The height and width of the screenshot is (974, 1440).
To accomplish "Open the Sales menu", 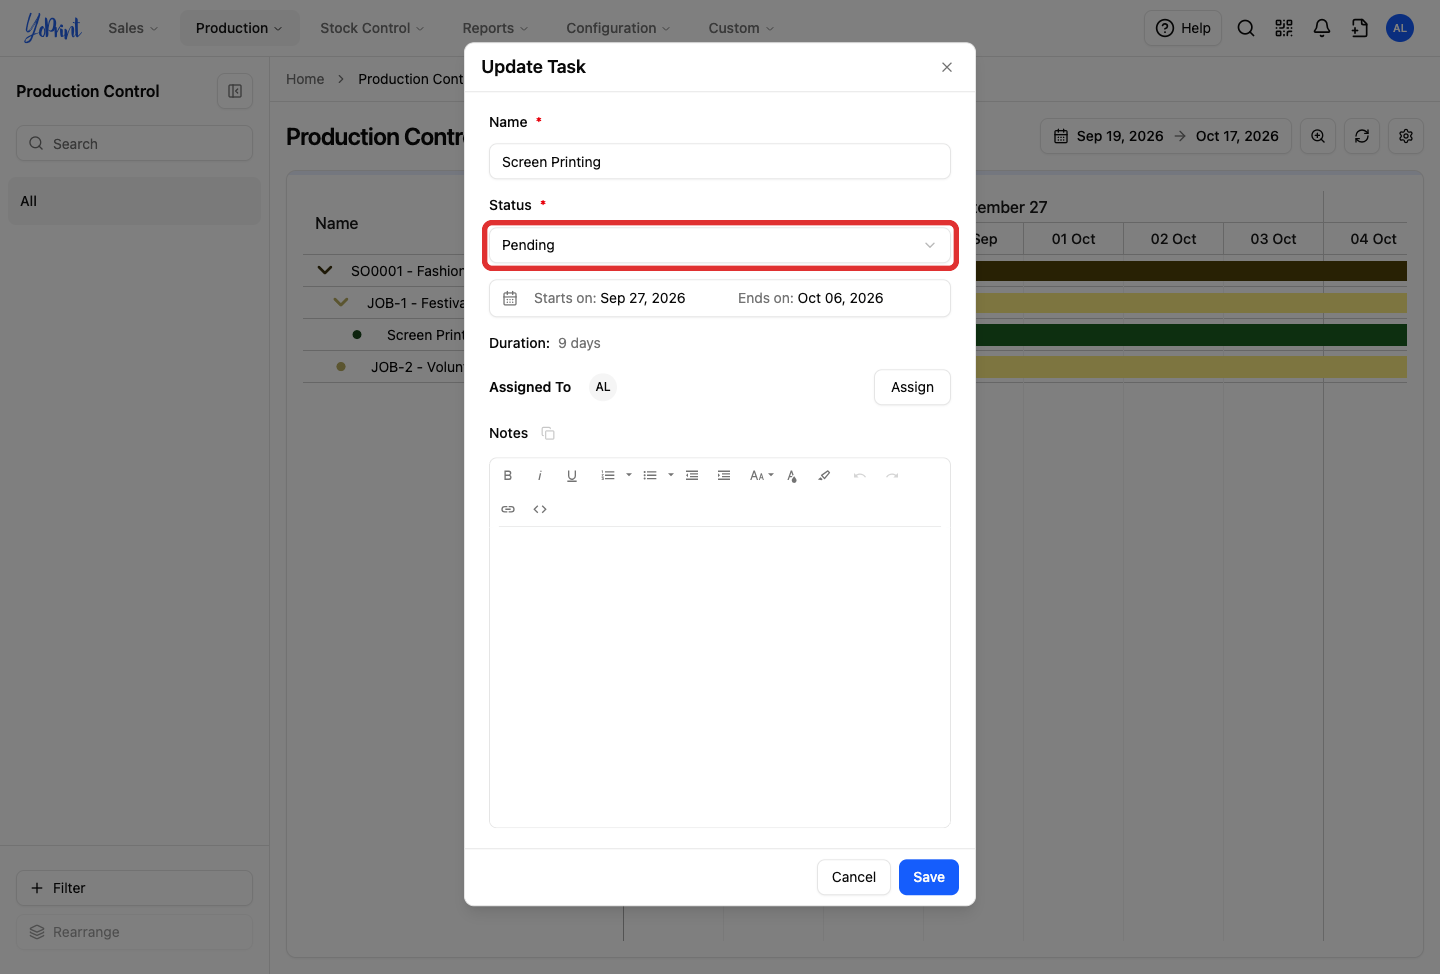I will (133, 28).
